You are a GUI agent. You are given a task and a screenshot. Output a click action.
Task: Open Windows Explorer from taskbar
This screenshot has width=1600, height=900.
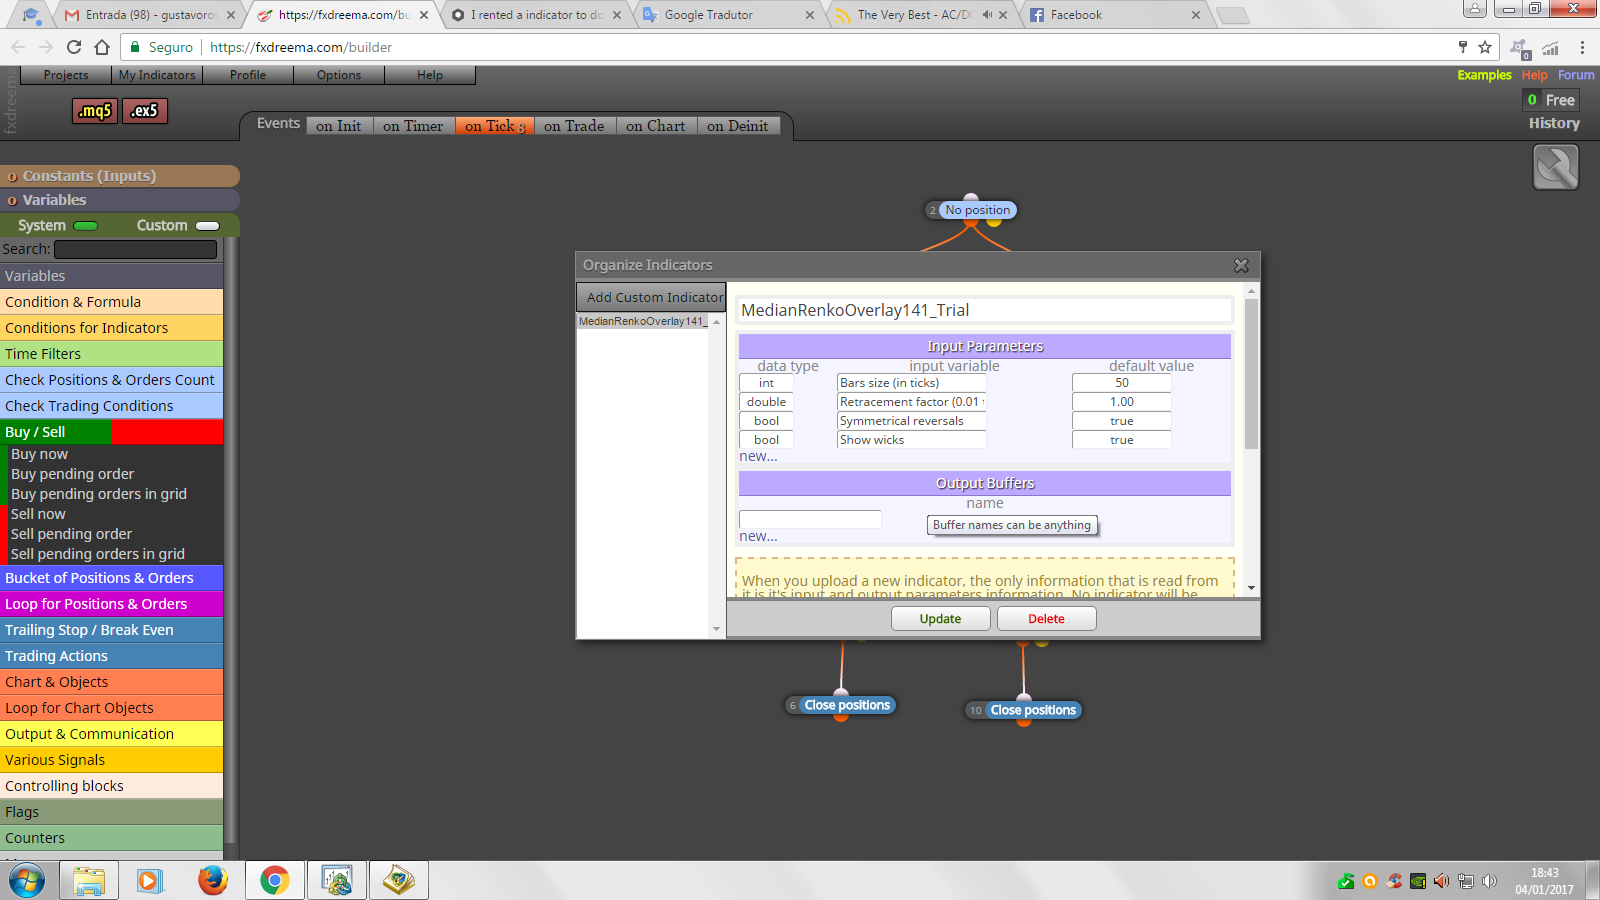(x=89, y=881)
